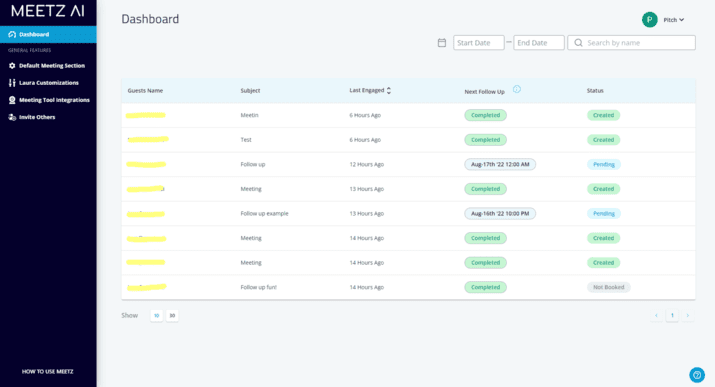
Task: Click the 'Follow up' subject cell
Action: [253, 165]
